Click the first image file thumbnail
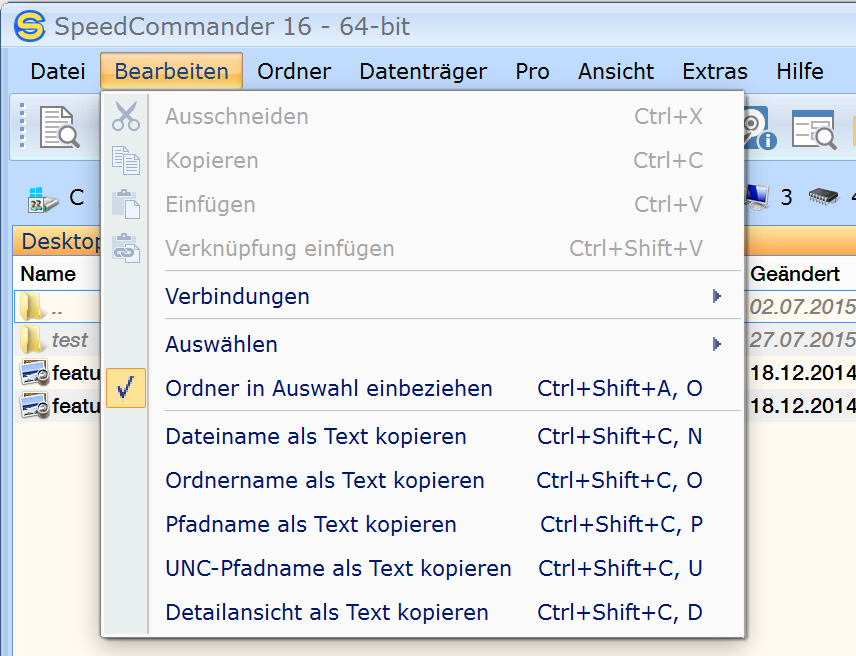856x656 pixels. pos(33,374)
